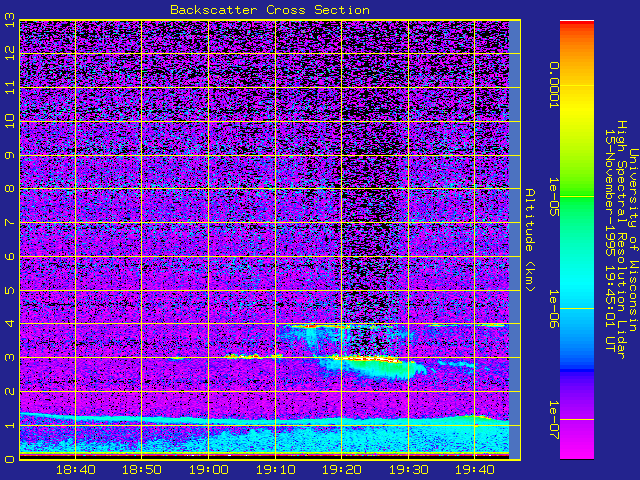Click the 19:20 time axis label
Screen dimensions: 640x480
click(x=342, y=470)
